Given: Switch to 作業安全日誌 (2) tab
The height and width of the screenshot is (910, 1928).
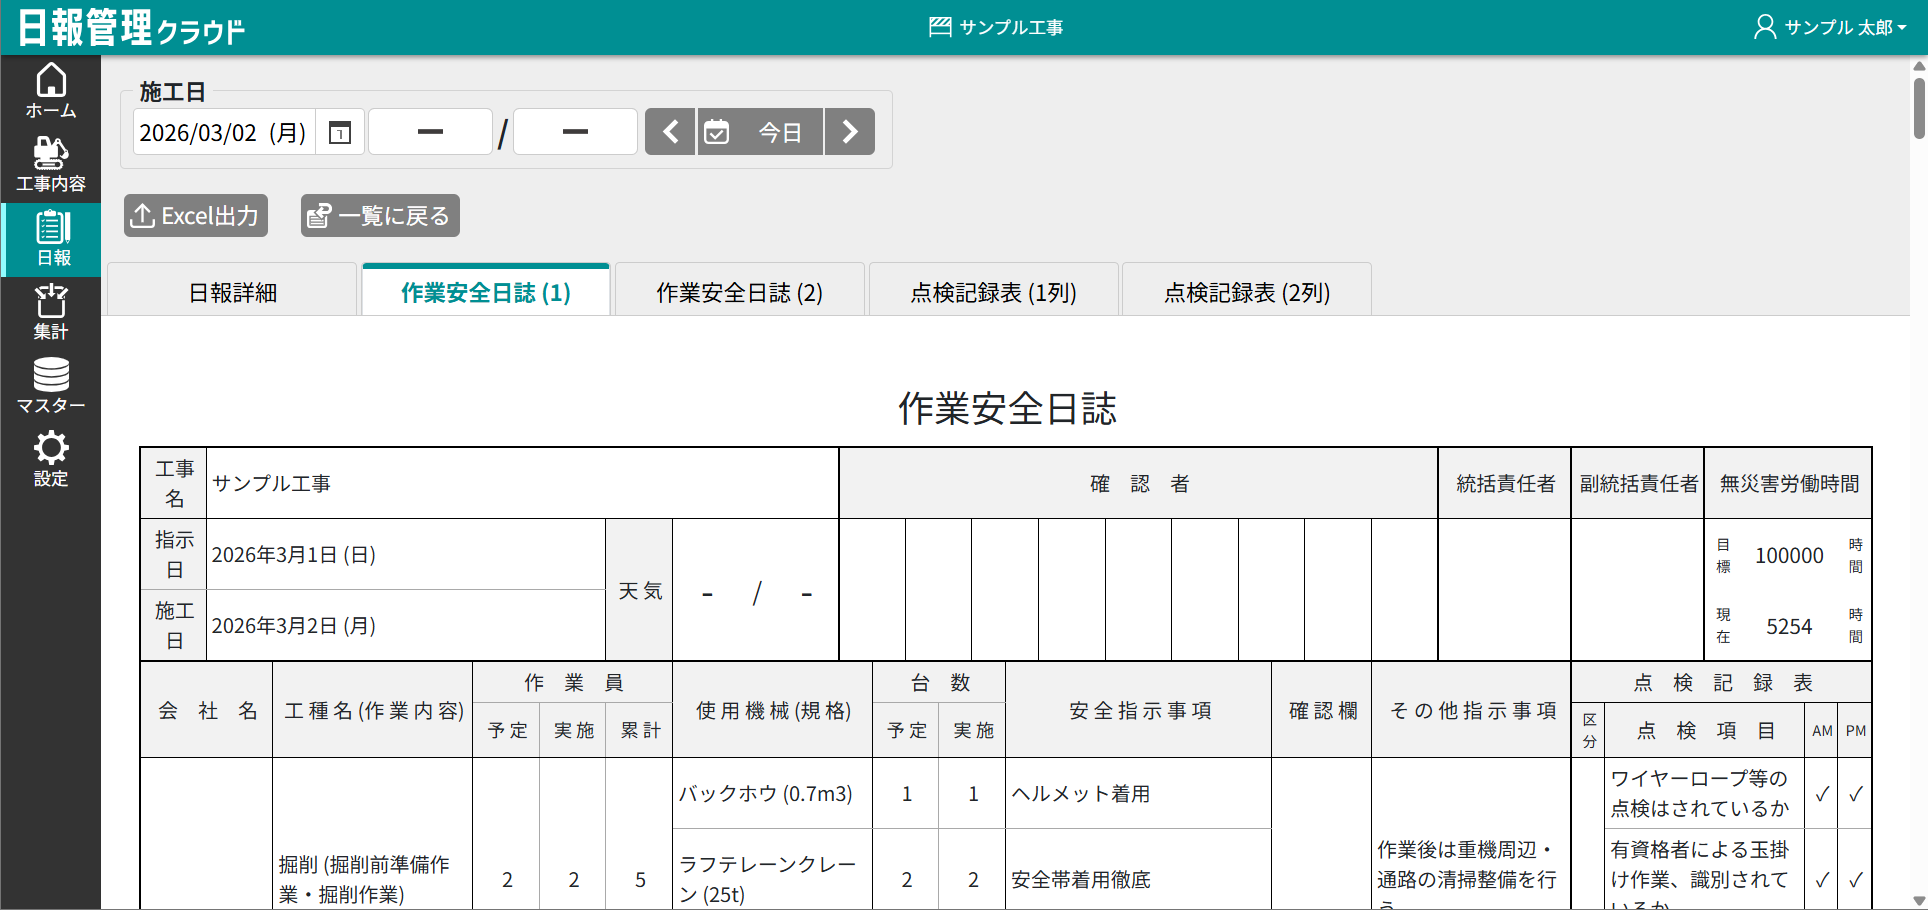Looking at the screenshot, I should coord(739,292).
